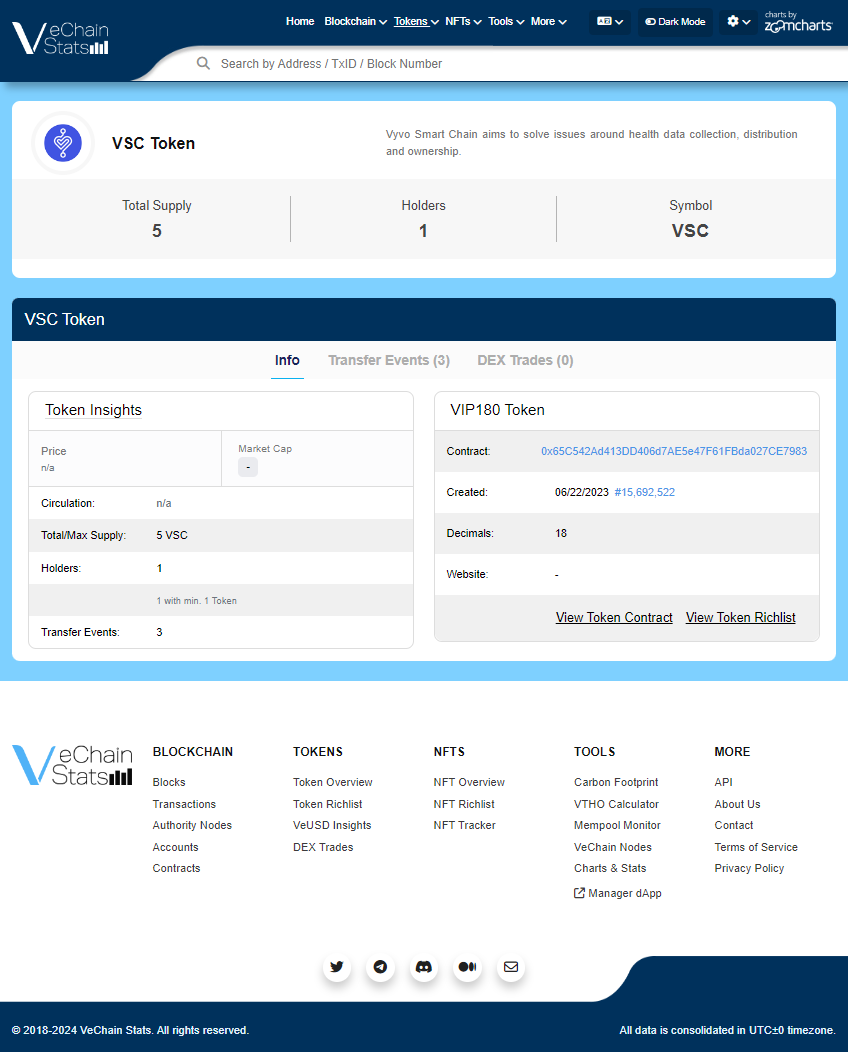Open VTHO Calculator footer link
848x1052 pixels.
click(617, 804)
